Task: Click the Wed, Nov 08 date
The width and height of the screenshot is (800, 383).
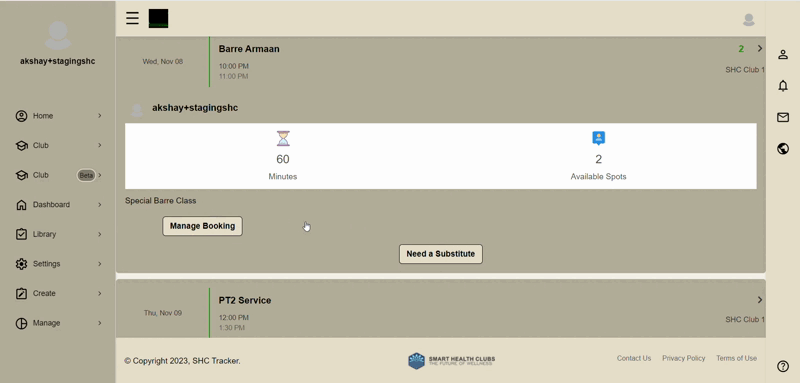Action: pyautogui.click(x=163, y=61)
